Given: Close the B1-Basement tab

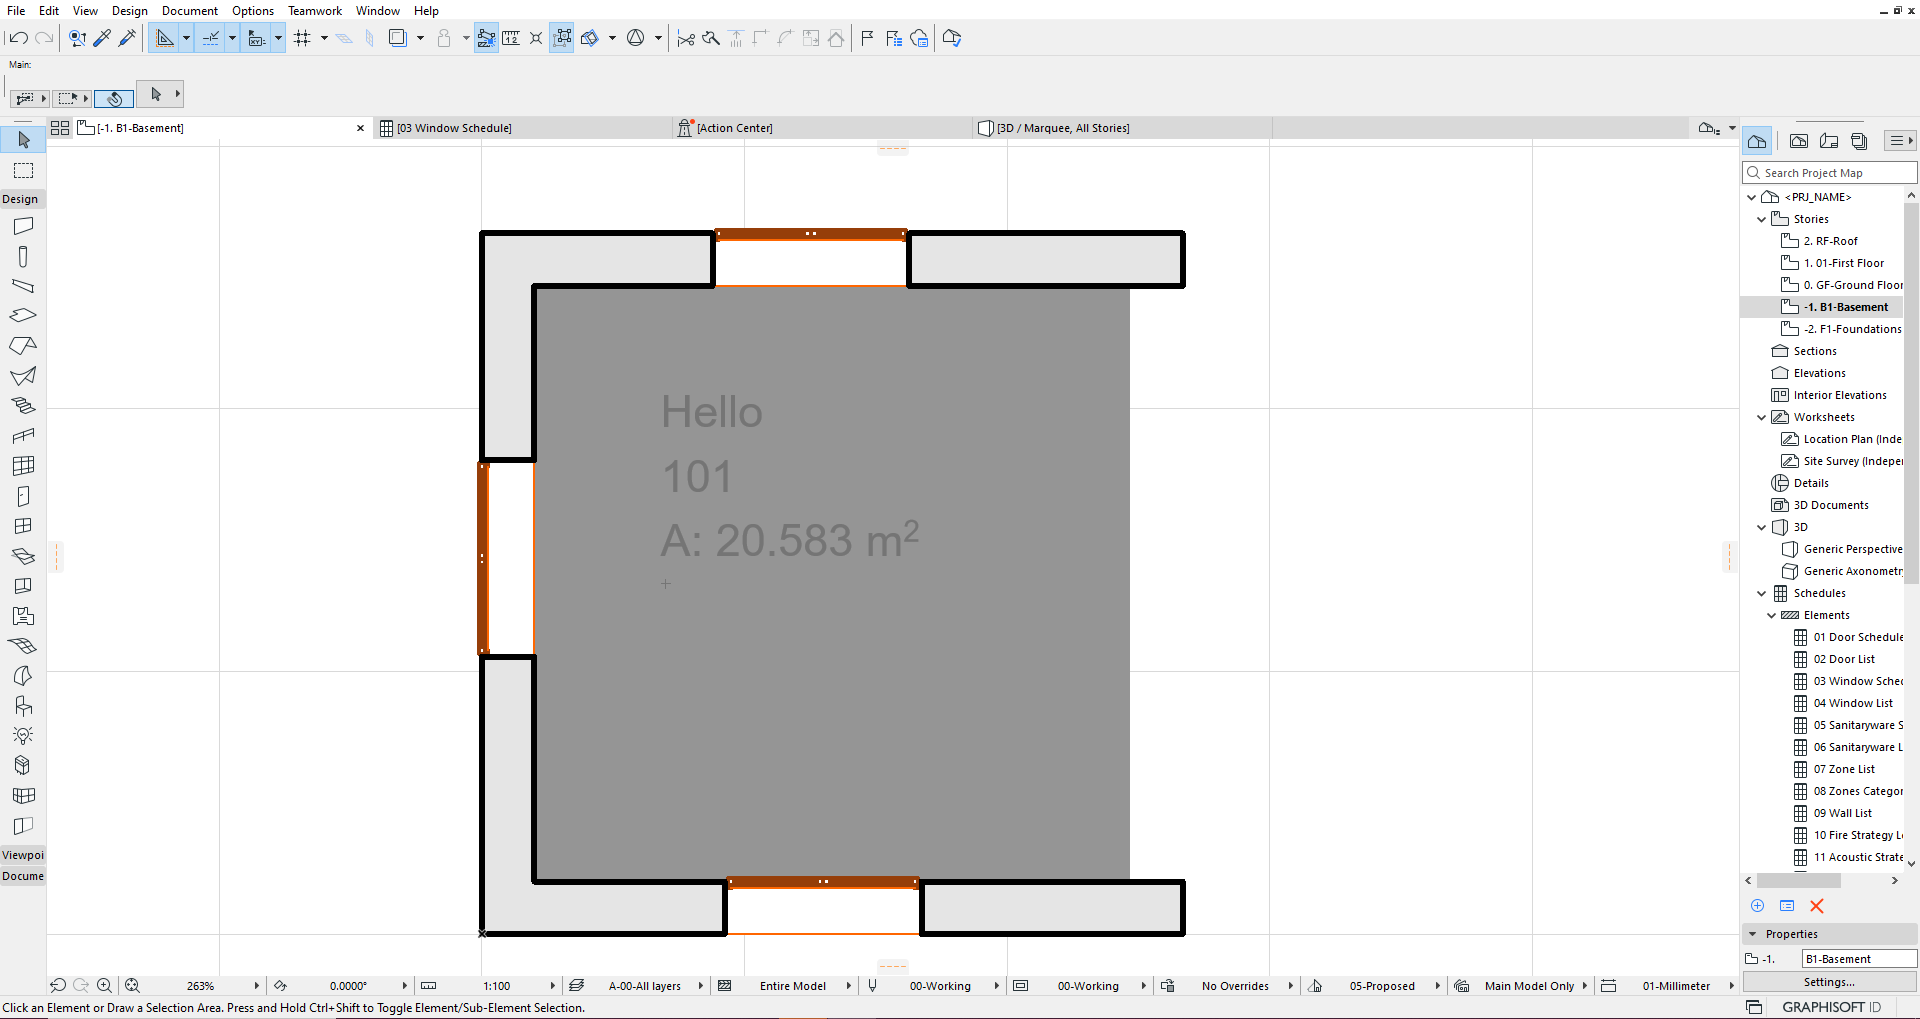Looking at the screenshot, I should click(361, 128).
